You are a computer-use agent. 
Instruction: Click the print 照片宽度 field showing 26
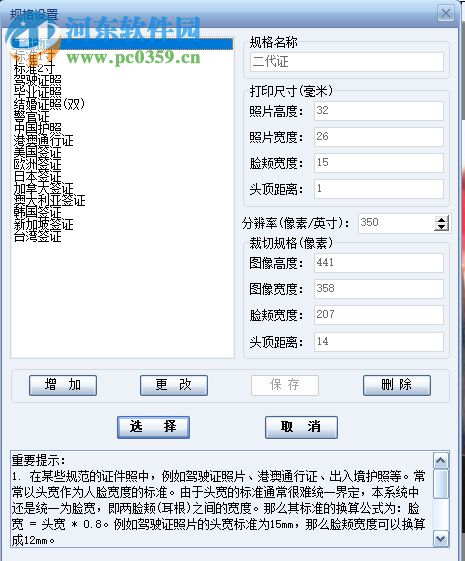pyautogui.click(x=379, y=137)
